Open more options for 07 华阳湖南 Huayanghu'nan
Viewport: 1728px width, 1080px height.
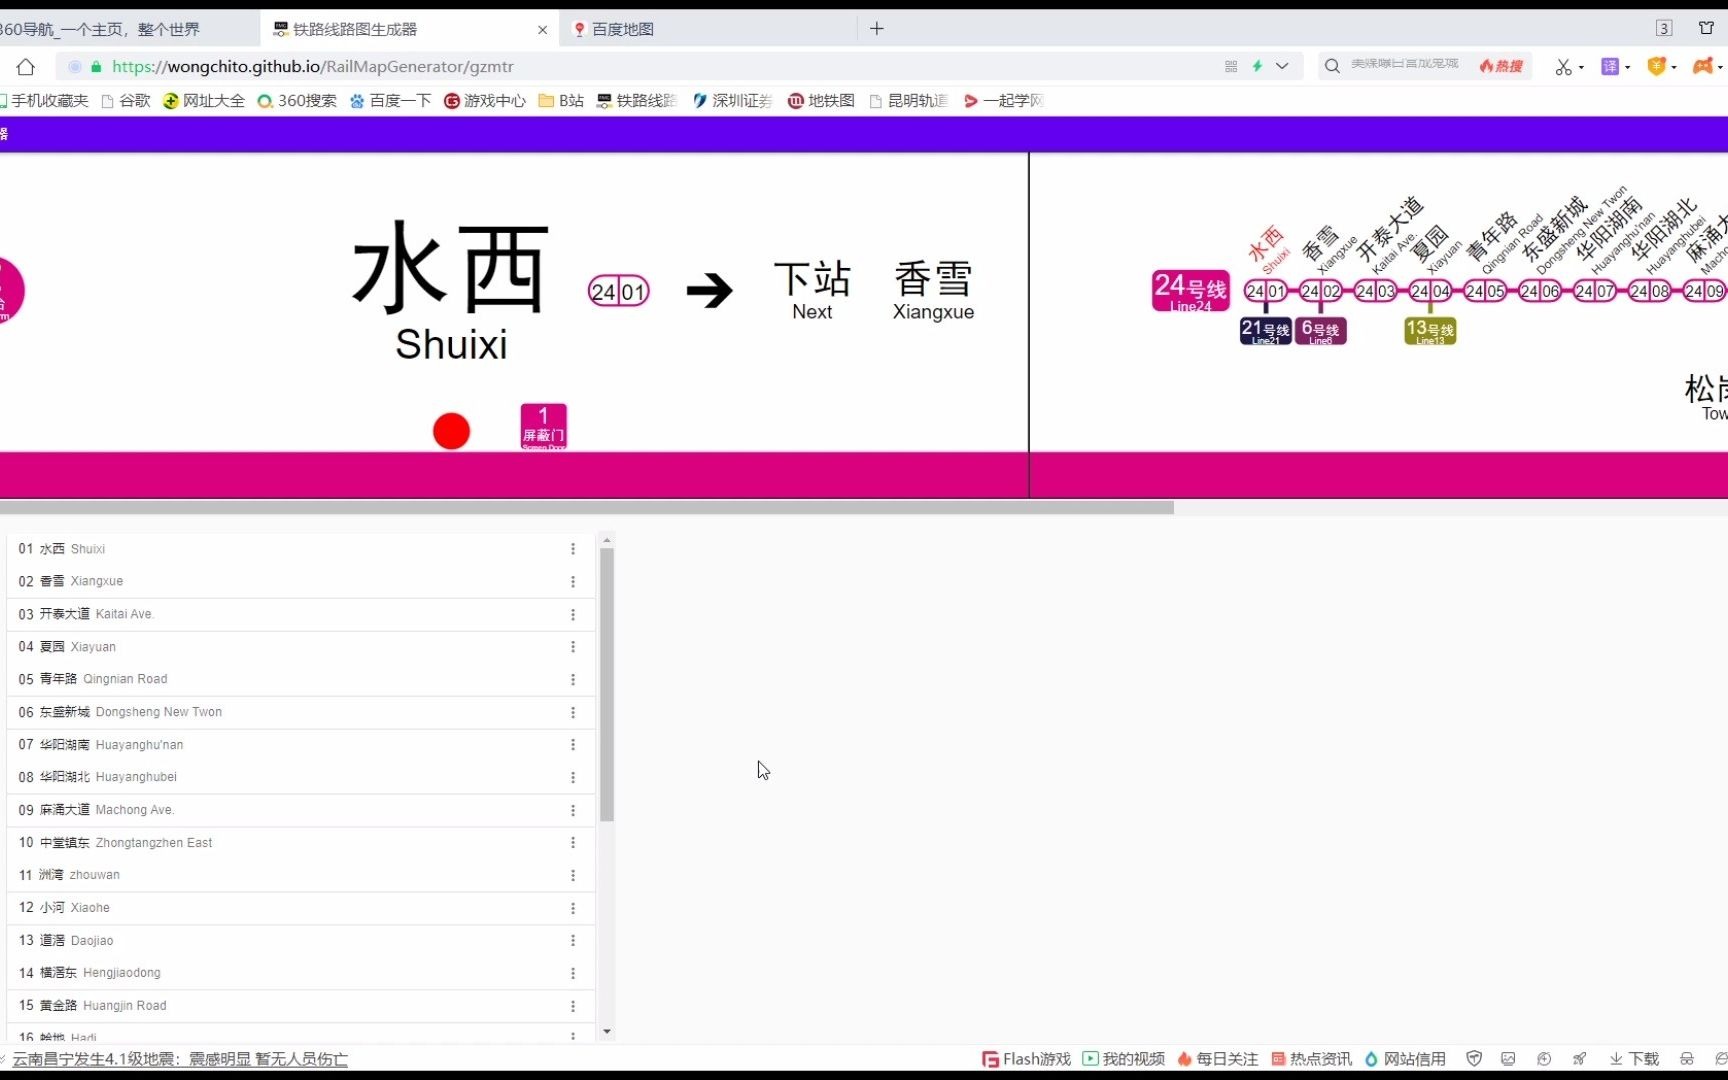pyautogui.click(x=573, y=745)
